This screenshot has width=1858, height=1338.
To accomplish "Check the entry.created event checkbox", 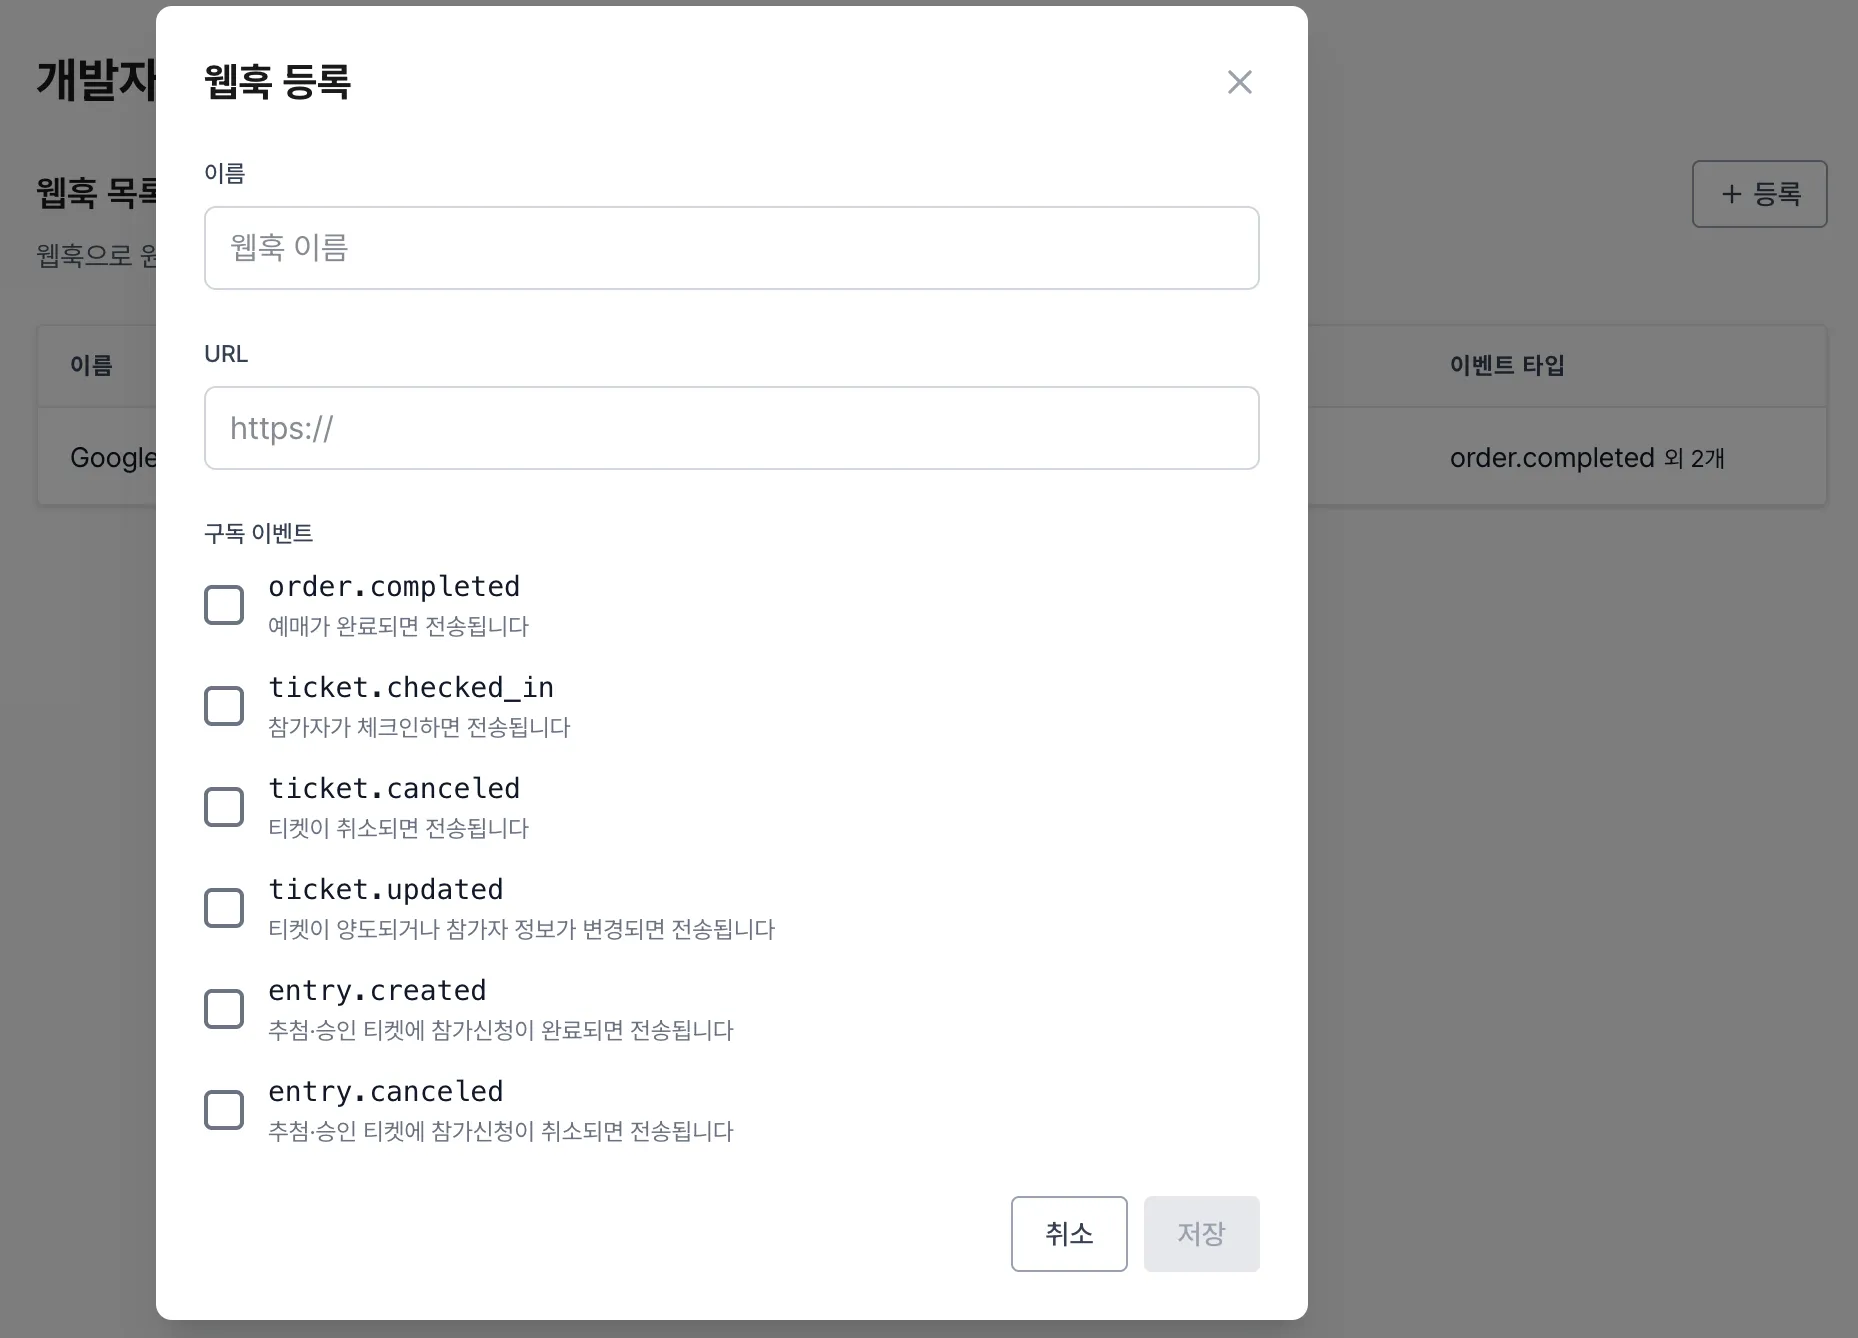I will (x=224, y=1008).
